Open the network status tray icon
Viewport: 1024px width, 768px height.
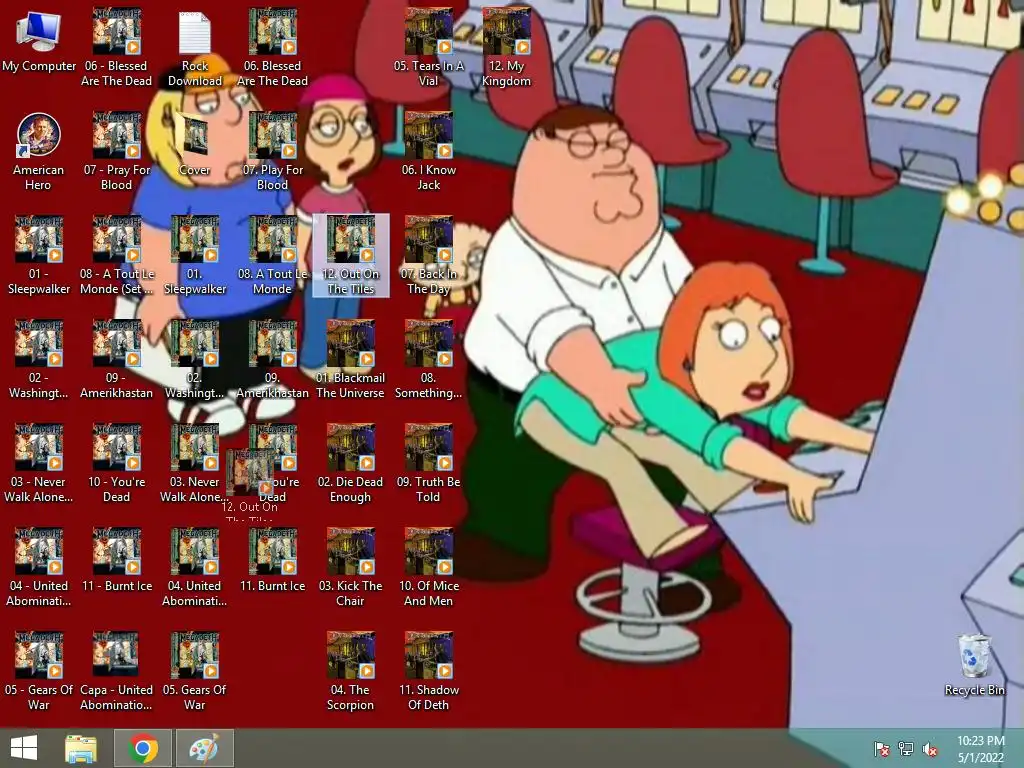click(x=906, y=749)
